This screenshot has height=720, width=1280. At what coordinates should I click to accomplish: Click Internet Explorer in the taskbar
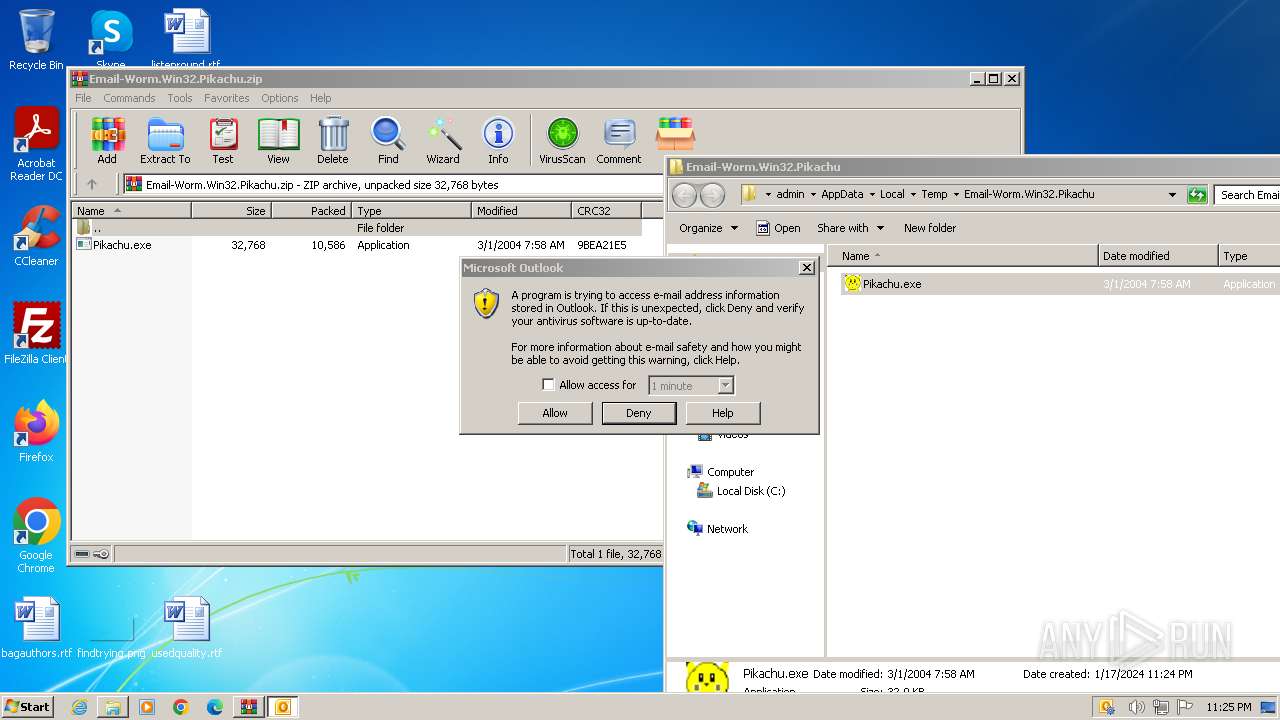[79, 707]
